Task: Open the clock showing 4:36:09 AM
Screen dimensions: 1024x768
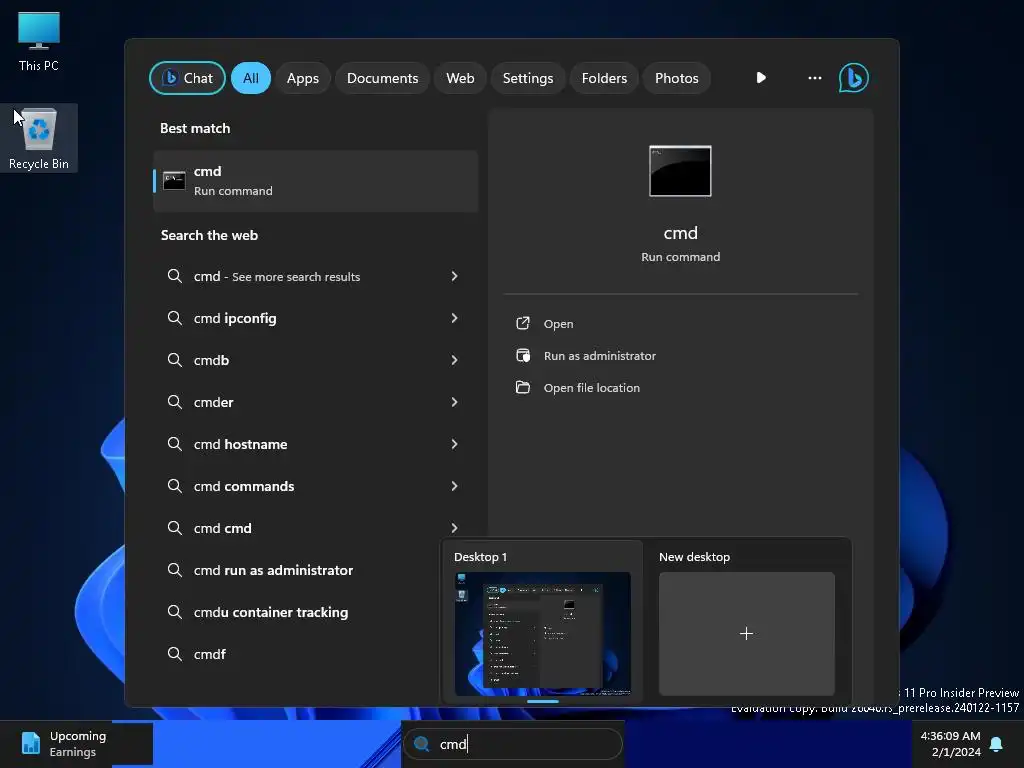Action: click(950, 744)
